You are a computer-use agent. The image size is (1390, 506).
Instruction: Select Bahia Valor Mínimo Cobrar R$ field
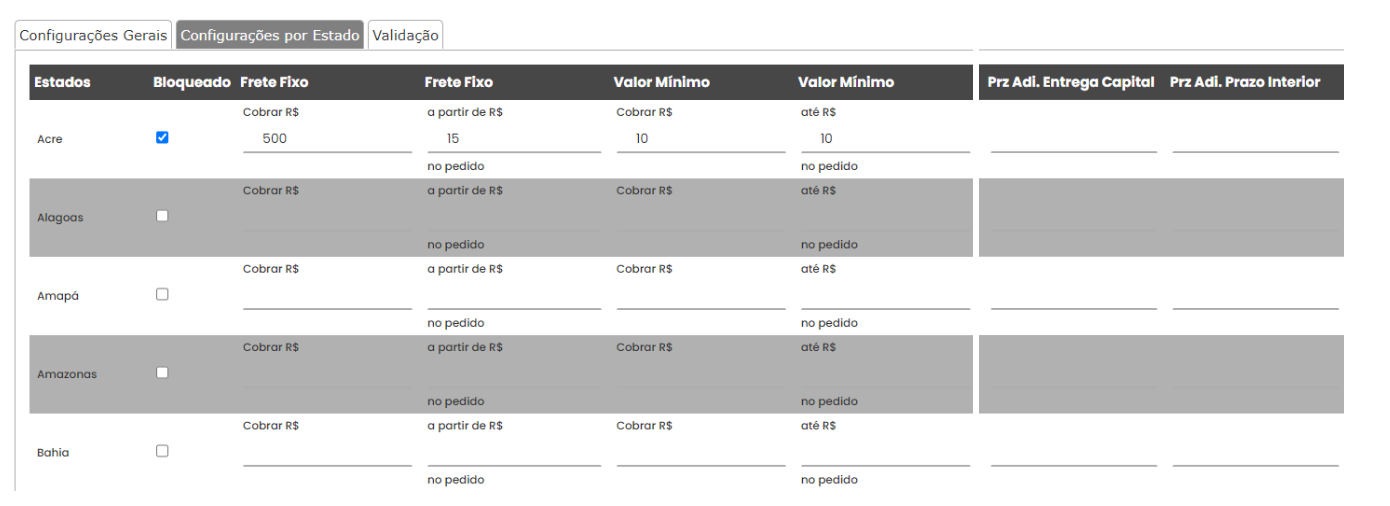[700, 453]
